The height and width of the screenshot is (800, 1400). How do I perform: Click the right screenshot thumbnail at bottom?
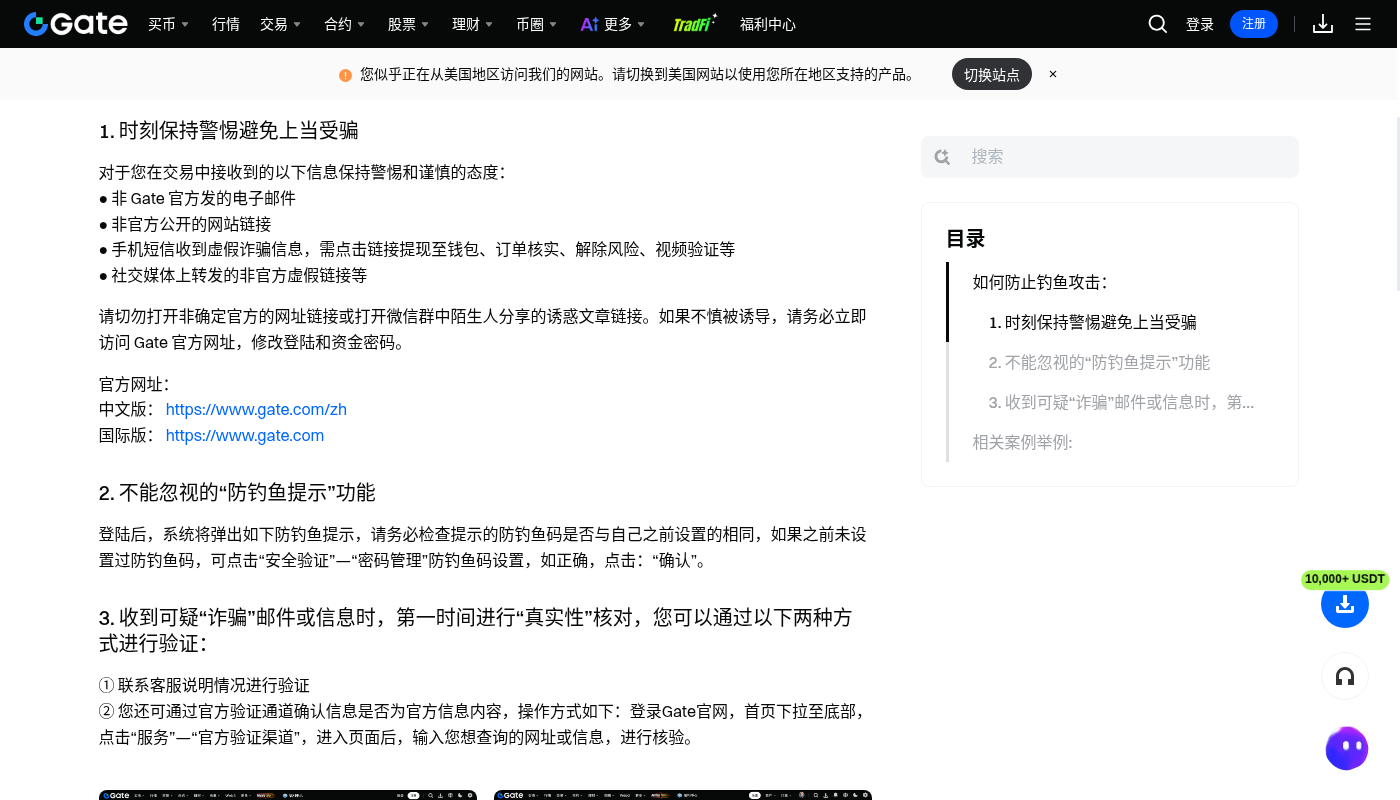[683, 795]
